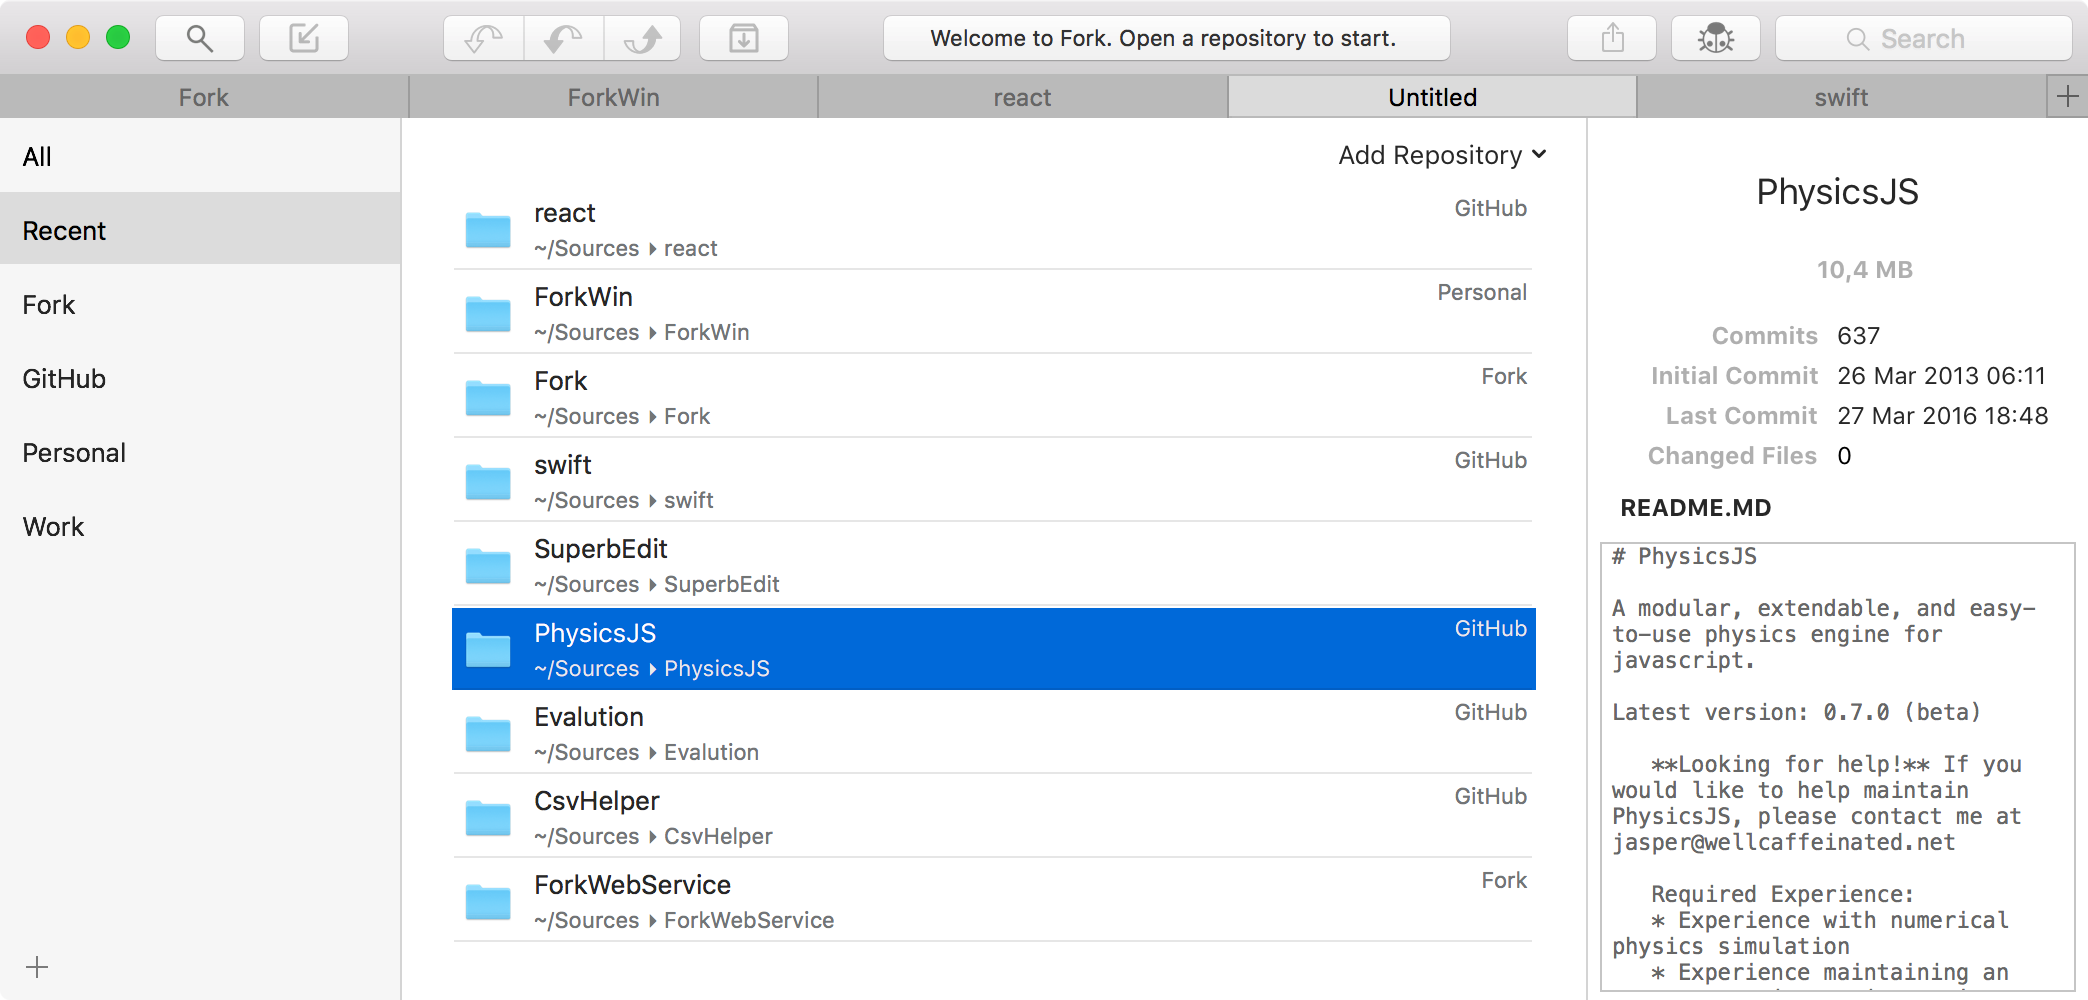
Task: Click the README.MD heading
Action: (1696, 508)
